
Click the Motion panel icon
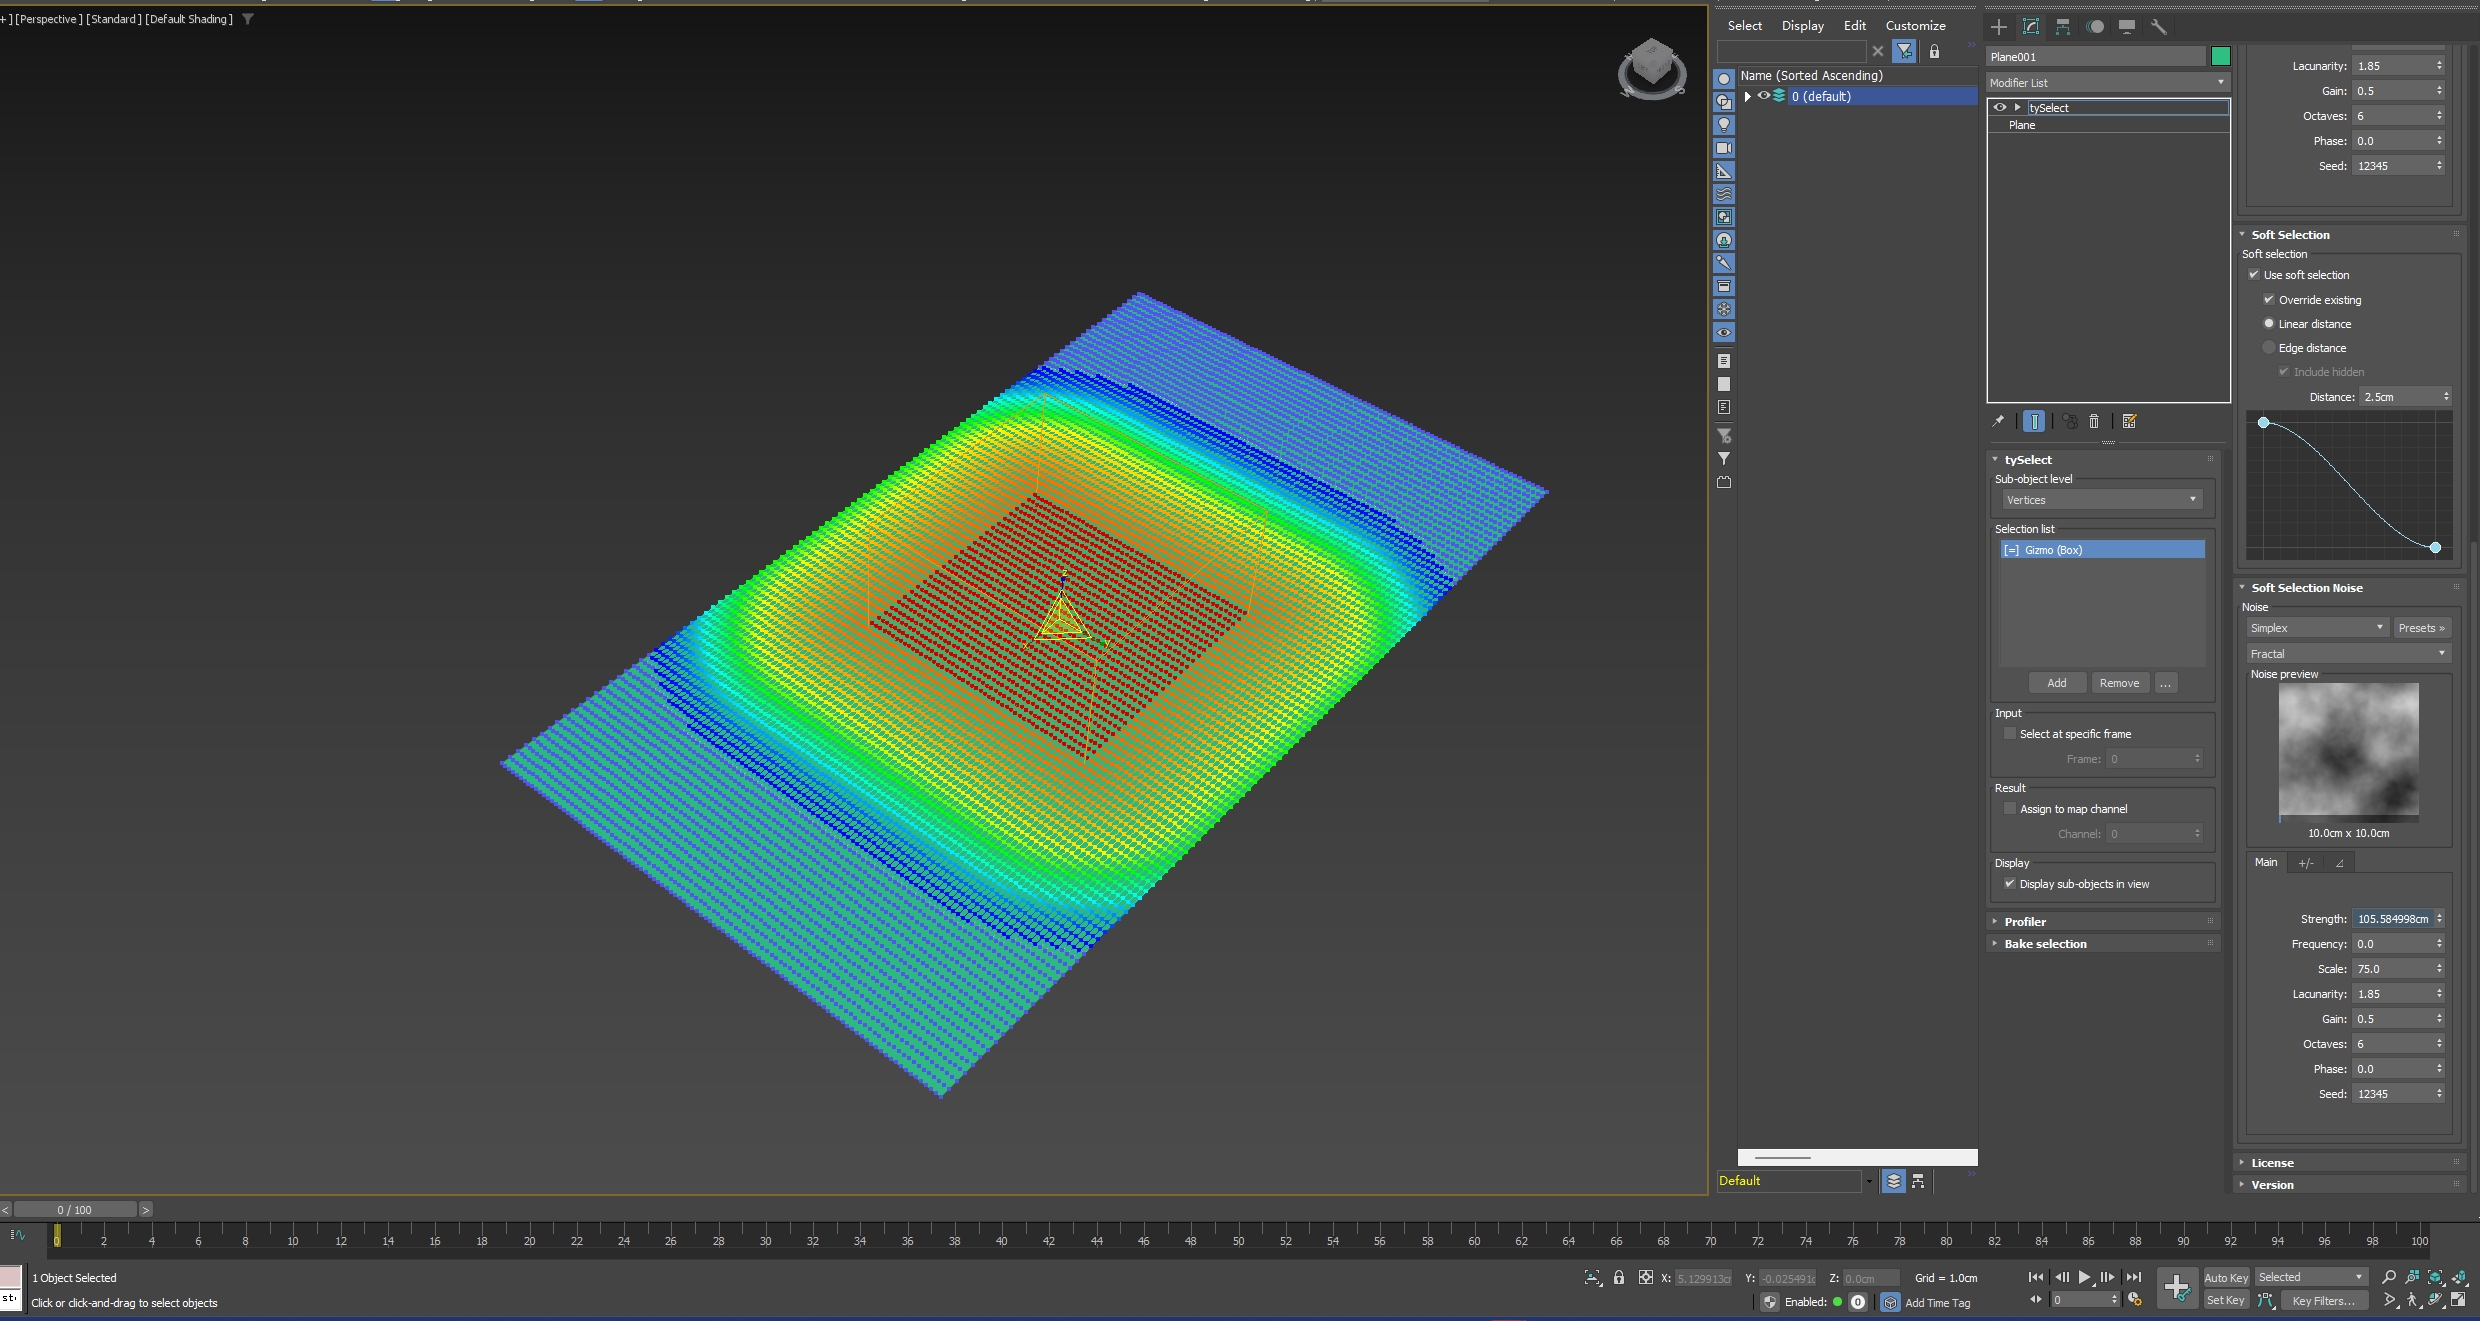click(2095, 27)
